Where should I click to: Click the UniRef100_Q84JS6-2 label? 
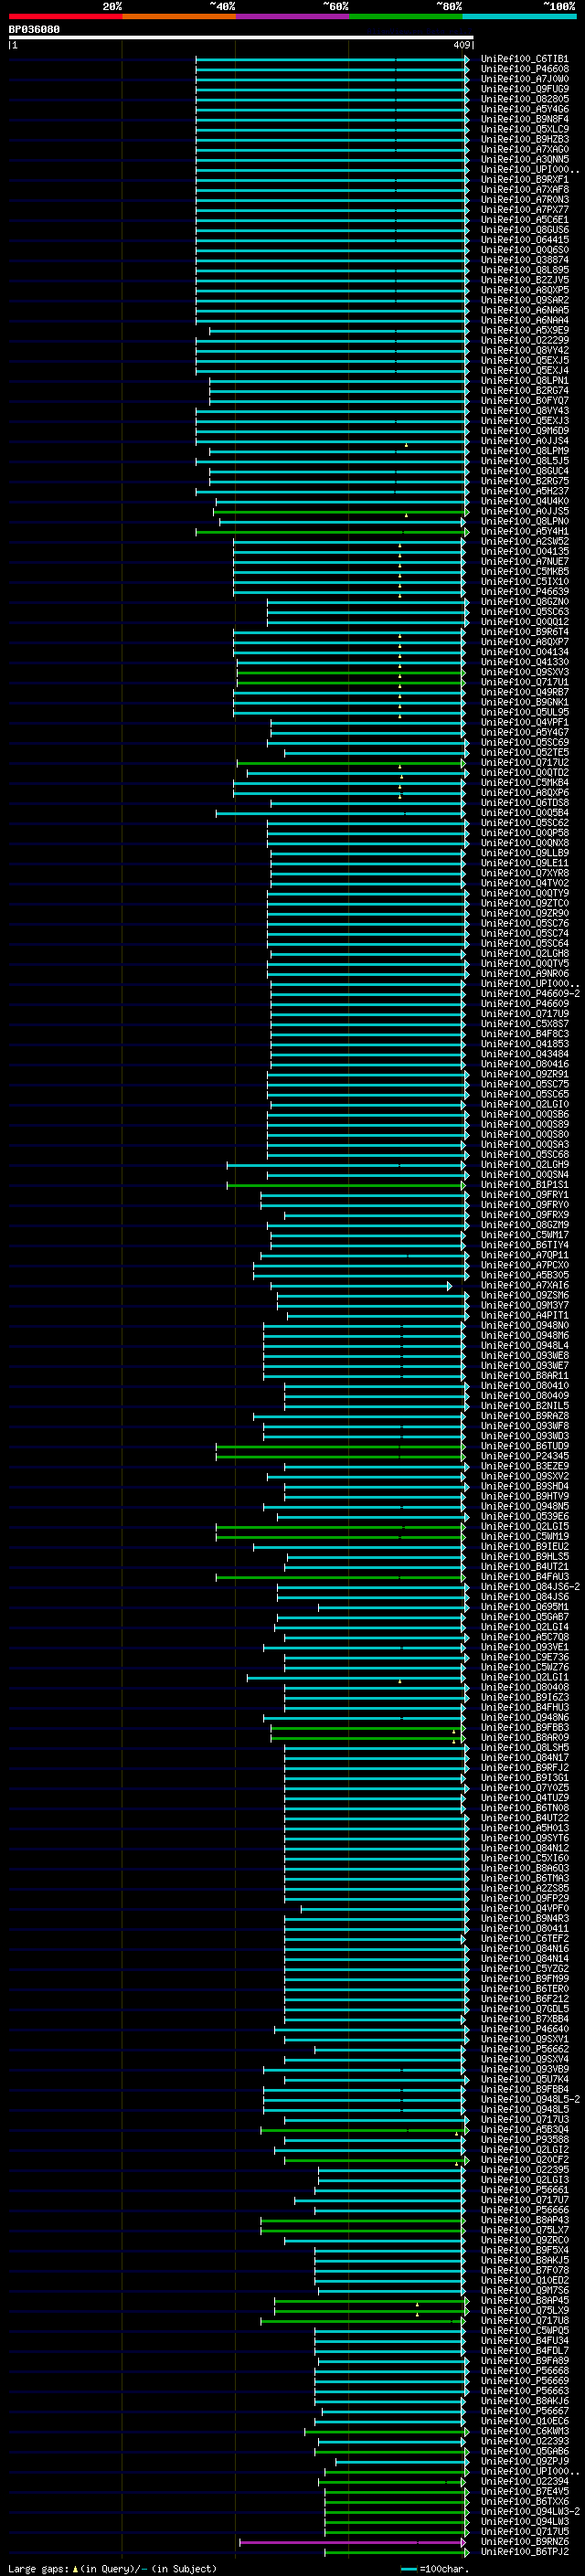pos(530,1586)
